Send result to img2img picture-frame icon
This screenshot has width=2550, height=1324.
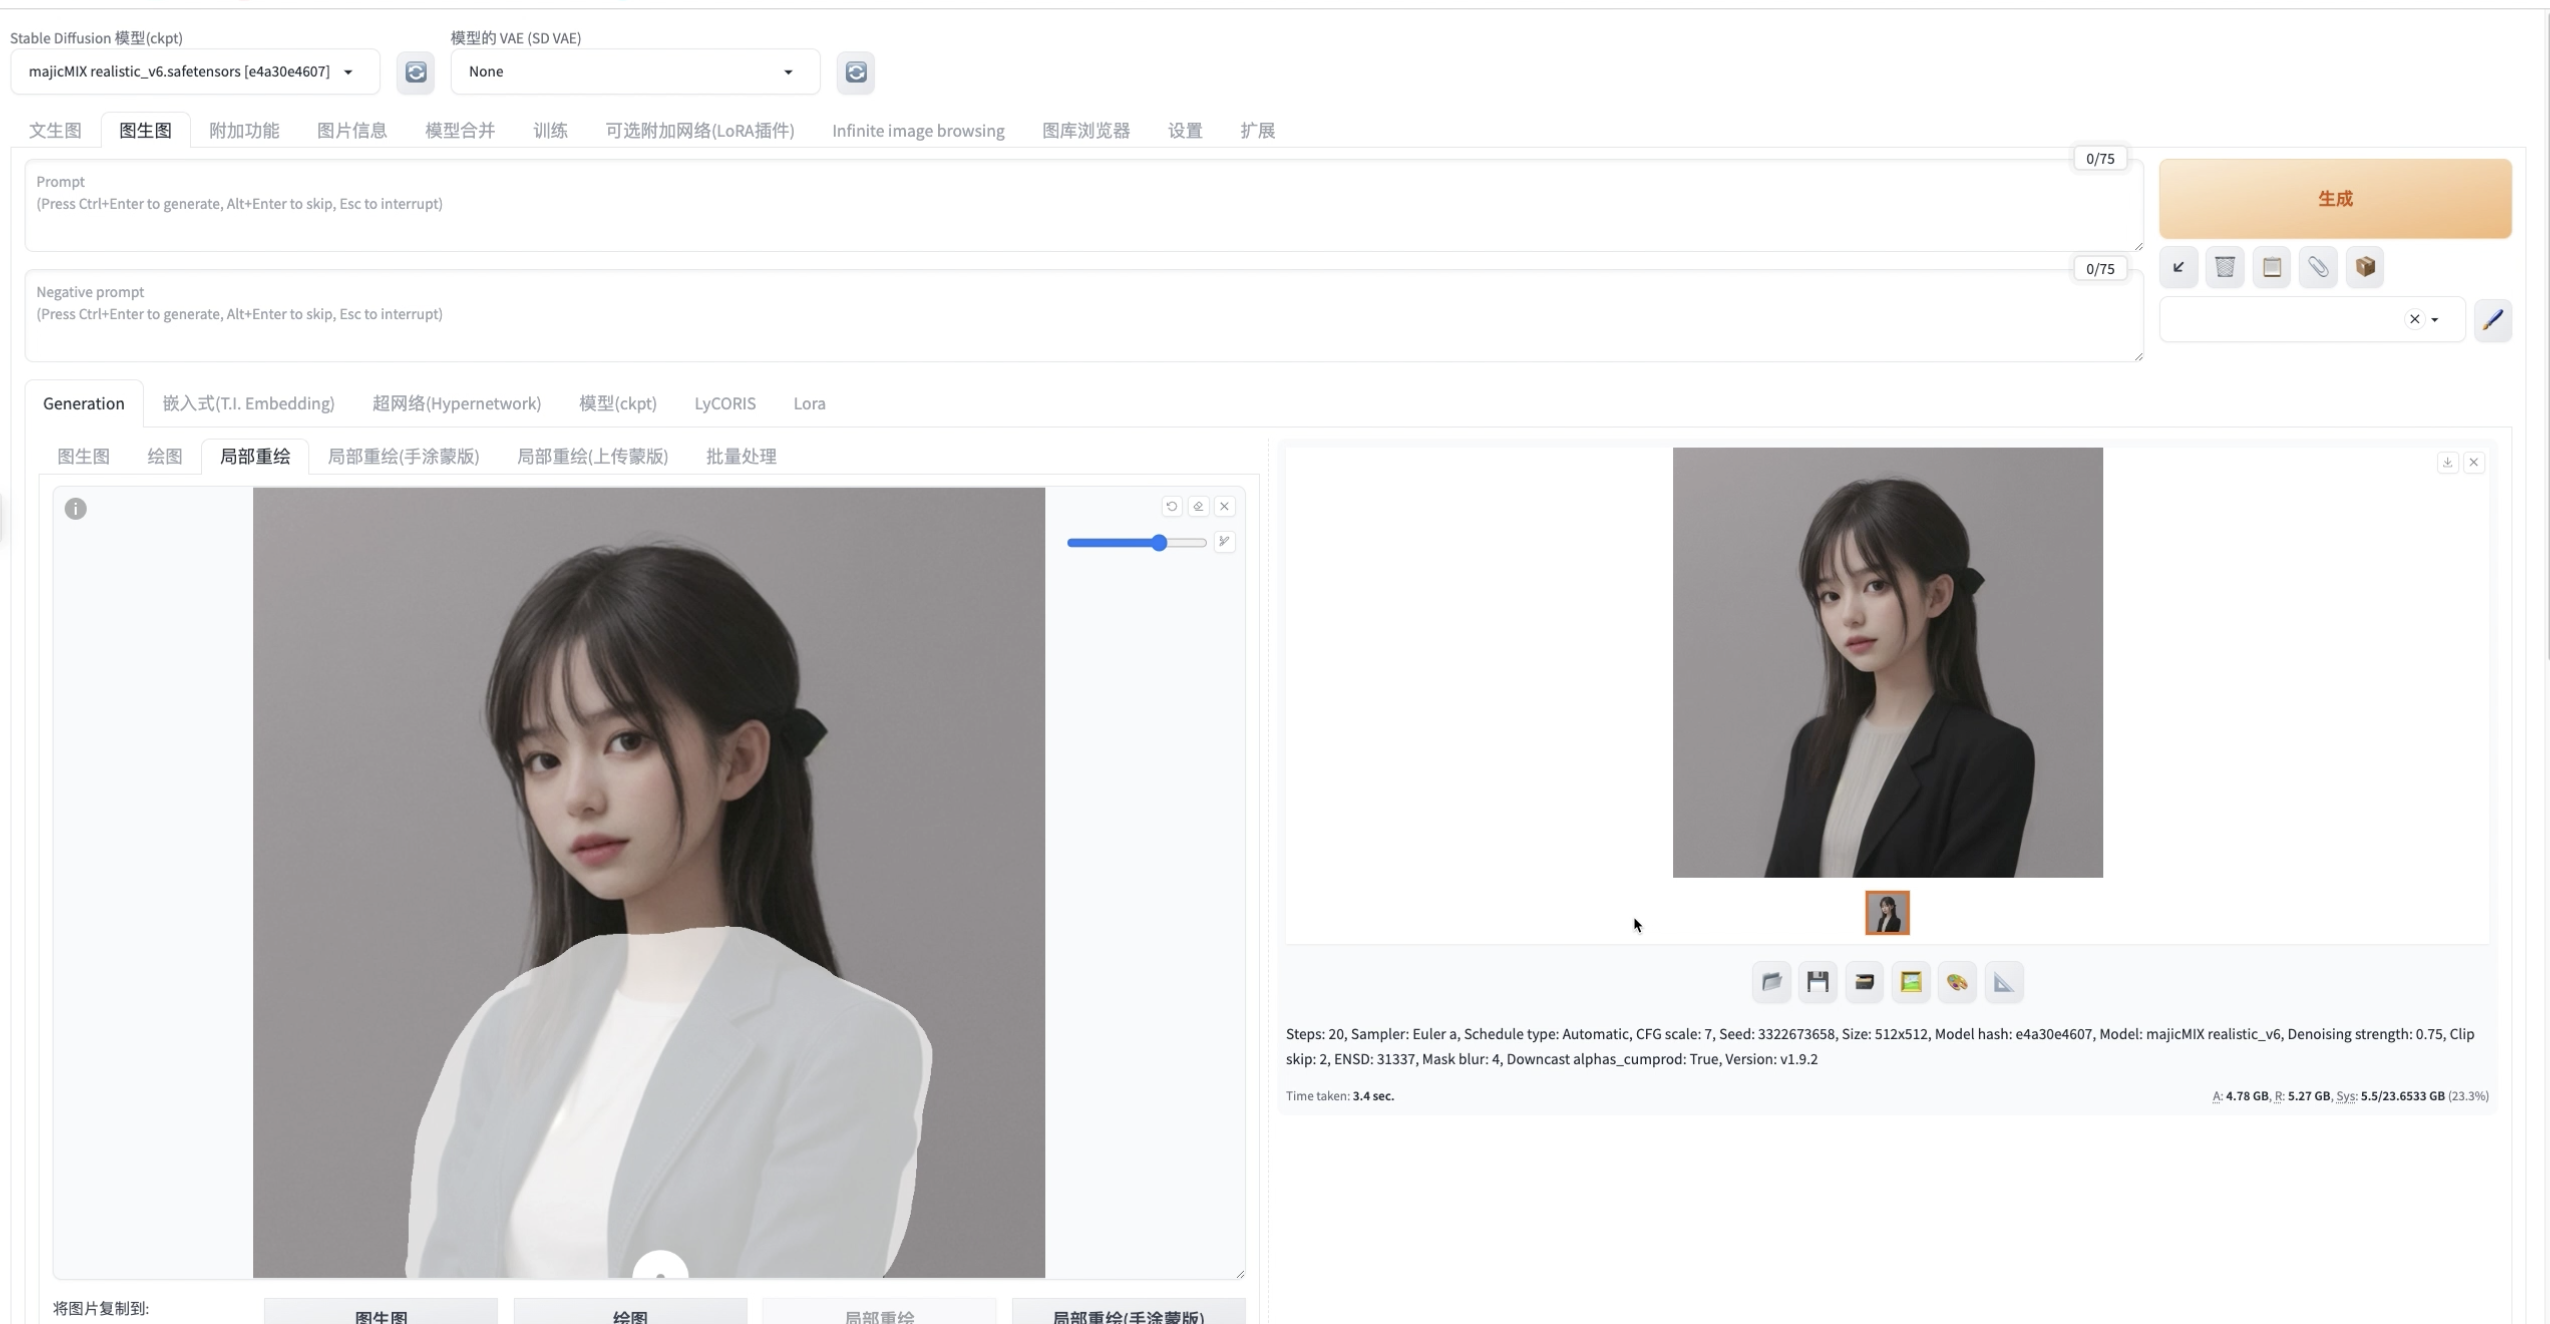point(1911,982)
